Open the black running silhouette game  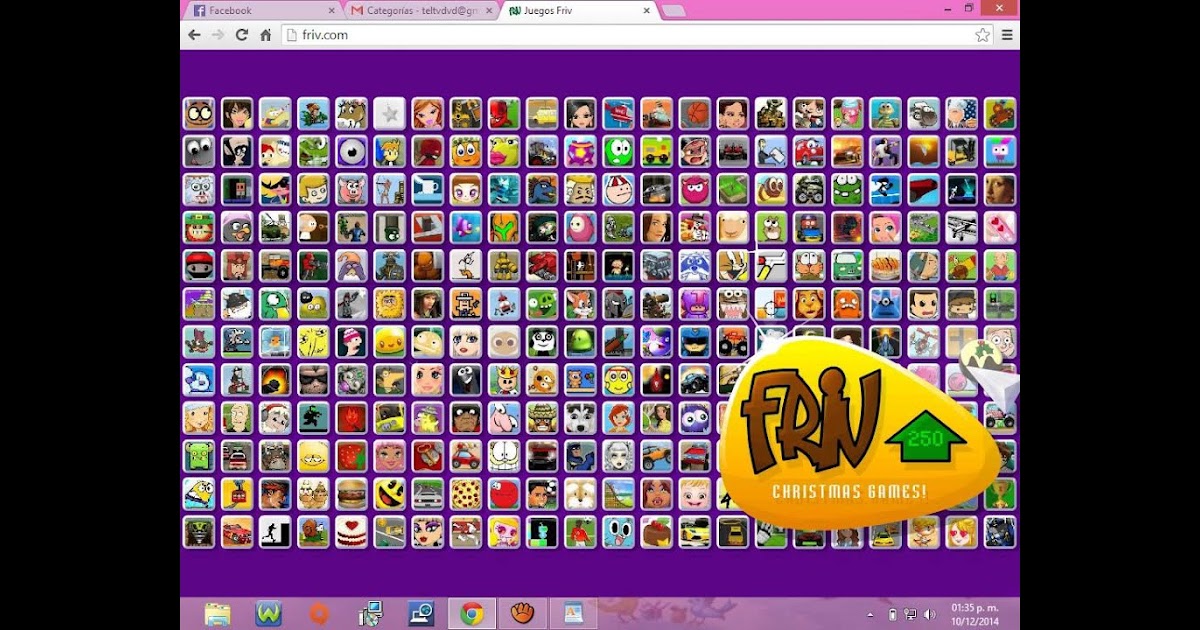coord(275,531)
